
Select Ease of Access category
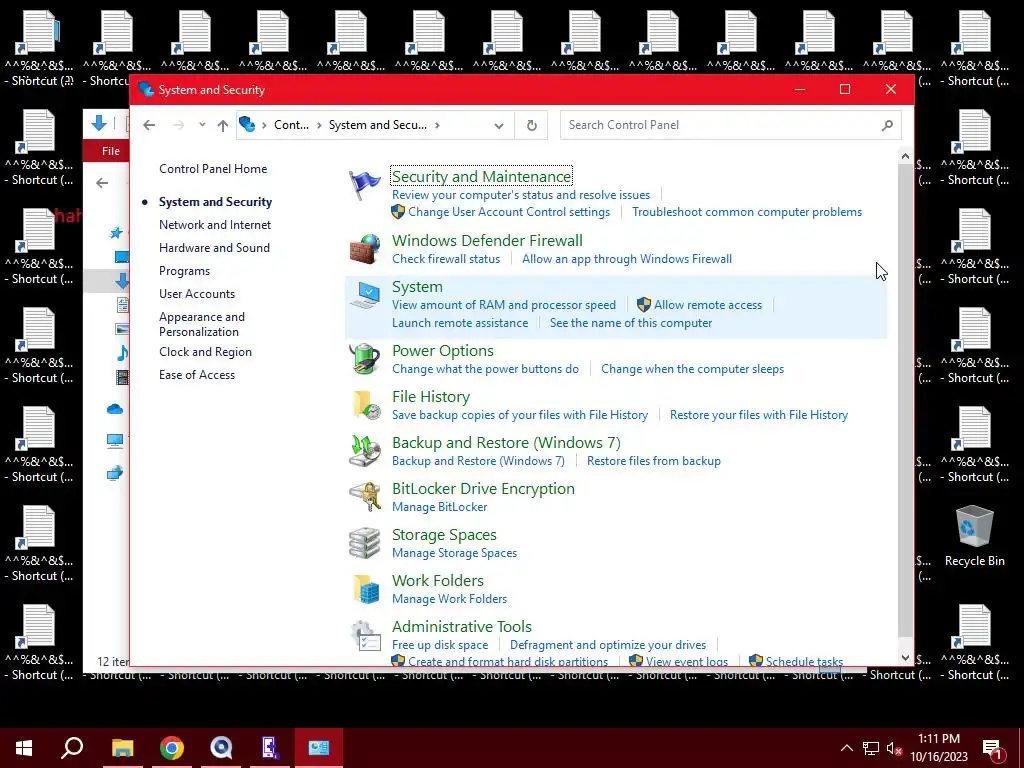(x=197, y=375)
